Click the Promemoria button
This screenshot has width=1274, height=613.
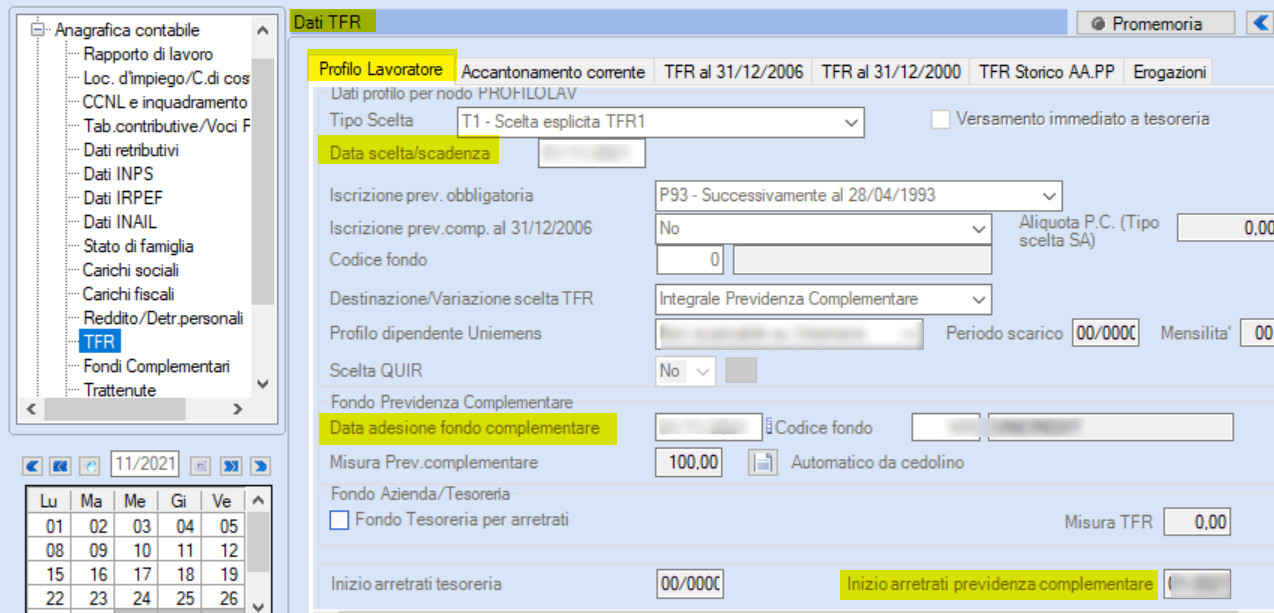(1154, 24)
